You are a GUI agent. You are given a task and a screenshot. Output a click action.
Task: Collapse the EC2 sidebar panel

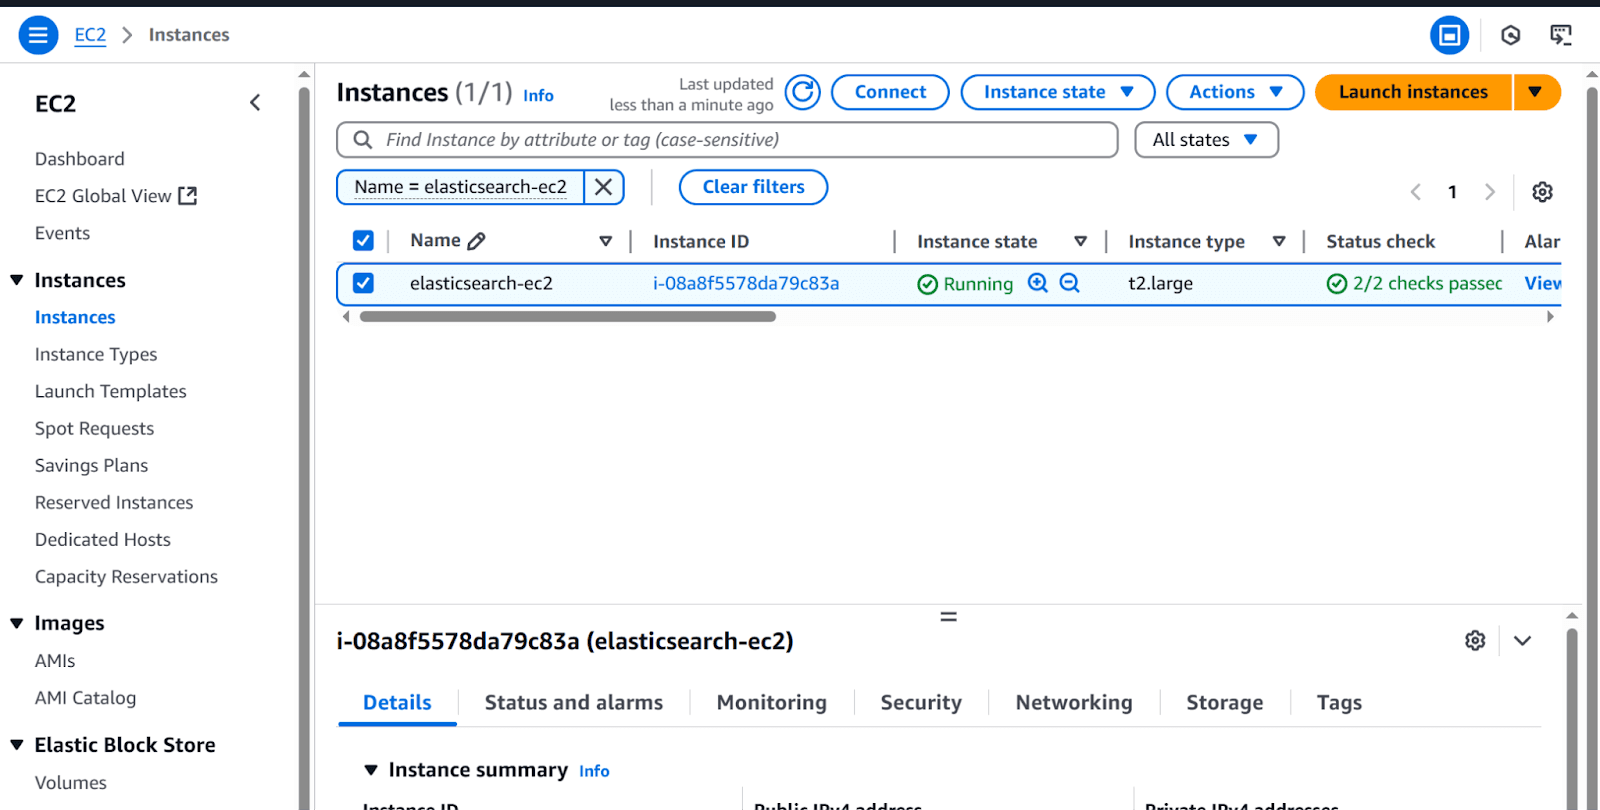[x=255, y=103]
